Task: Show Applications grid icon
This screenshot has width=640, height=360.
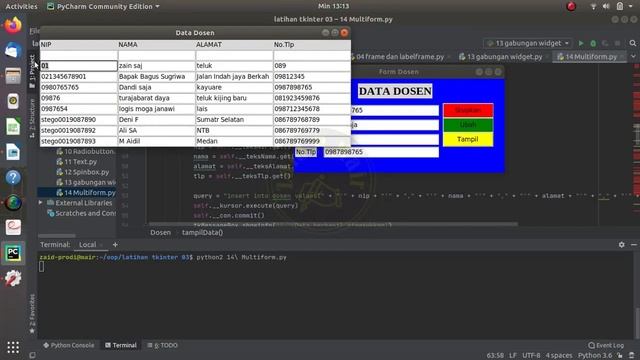Action: [13, 347]
